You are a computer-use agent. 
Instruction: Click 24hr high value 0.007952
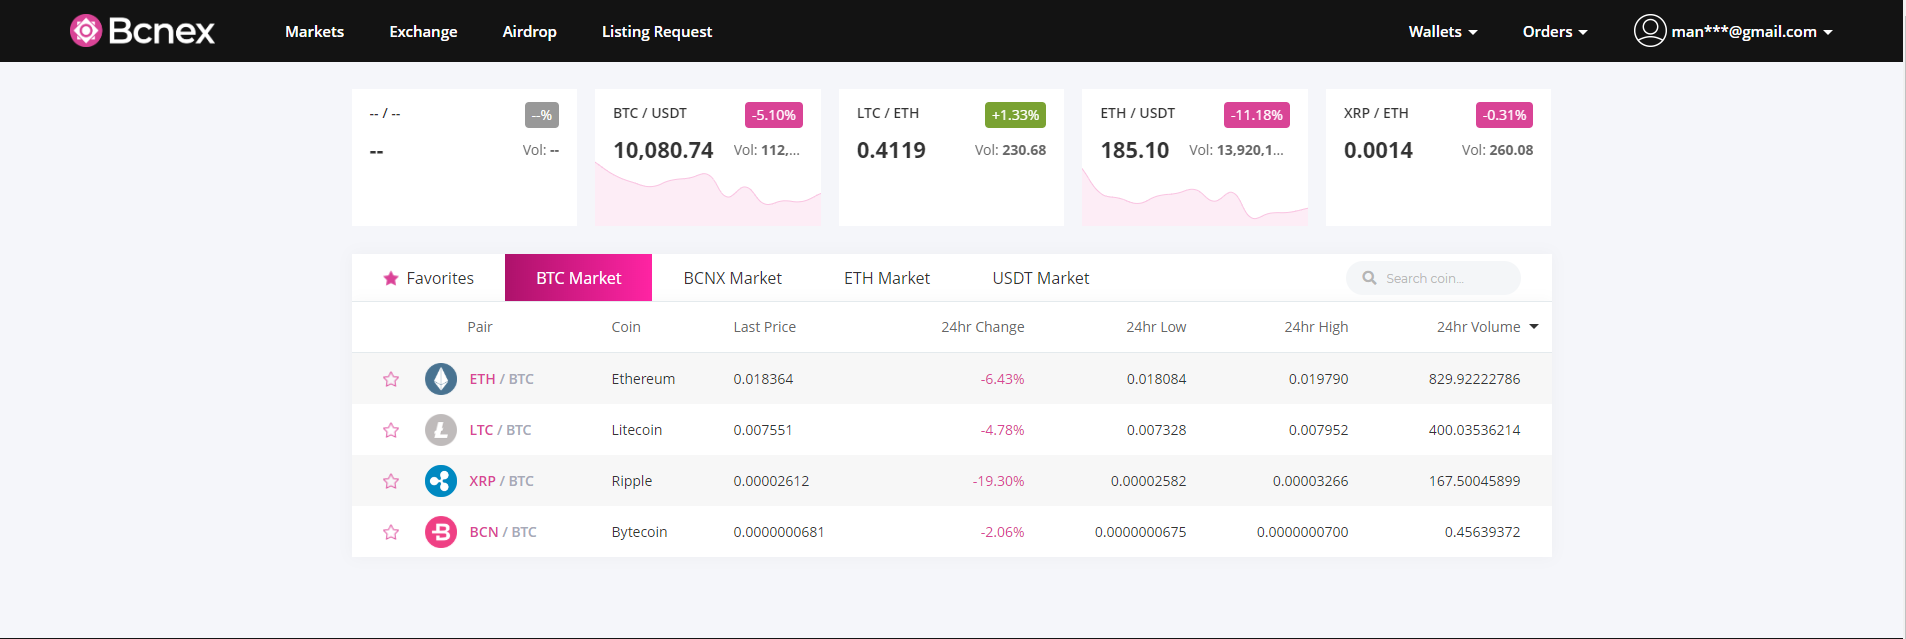tap(1318, 430)
